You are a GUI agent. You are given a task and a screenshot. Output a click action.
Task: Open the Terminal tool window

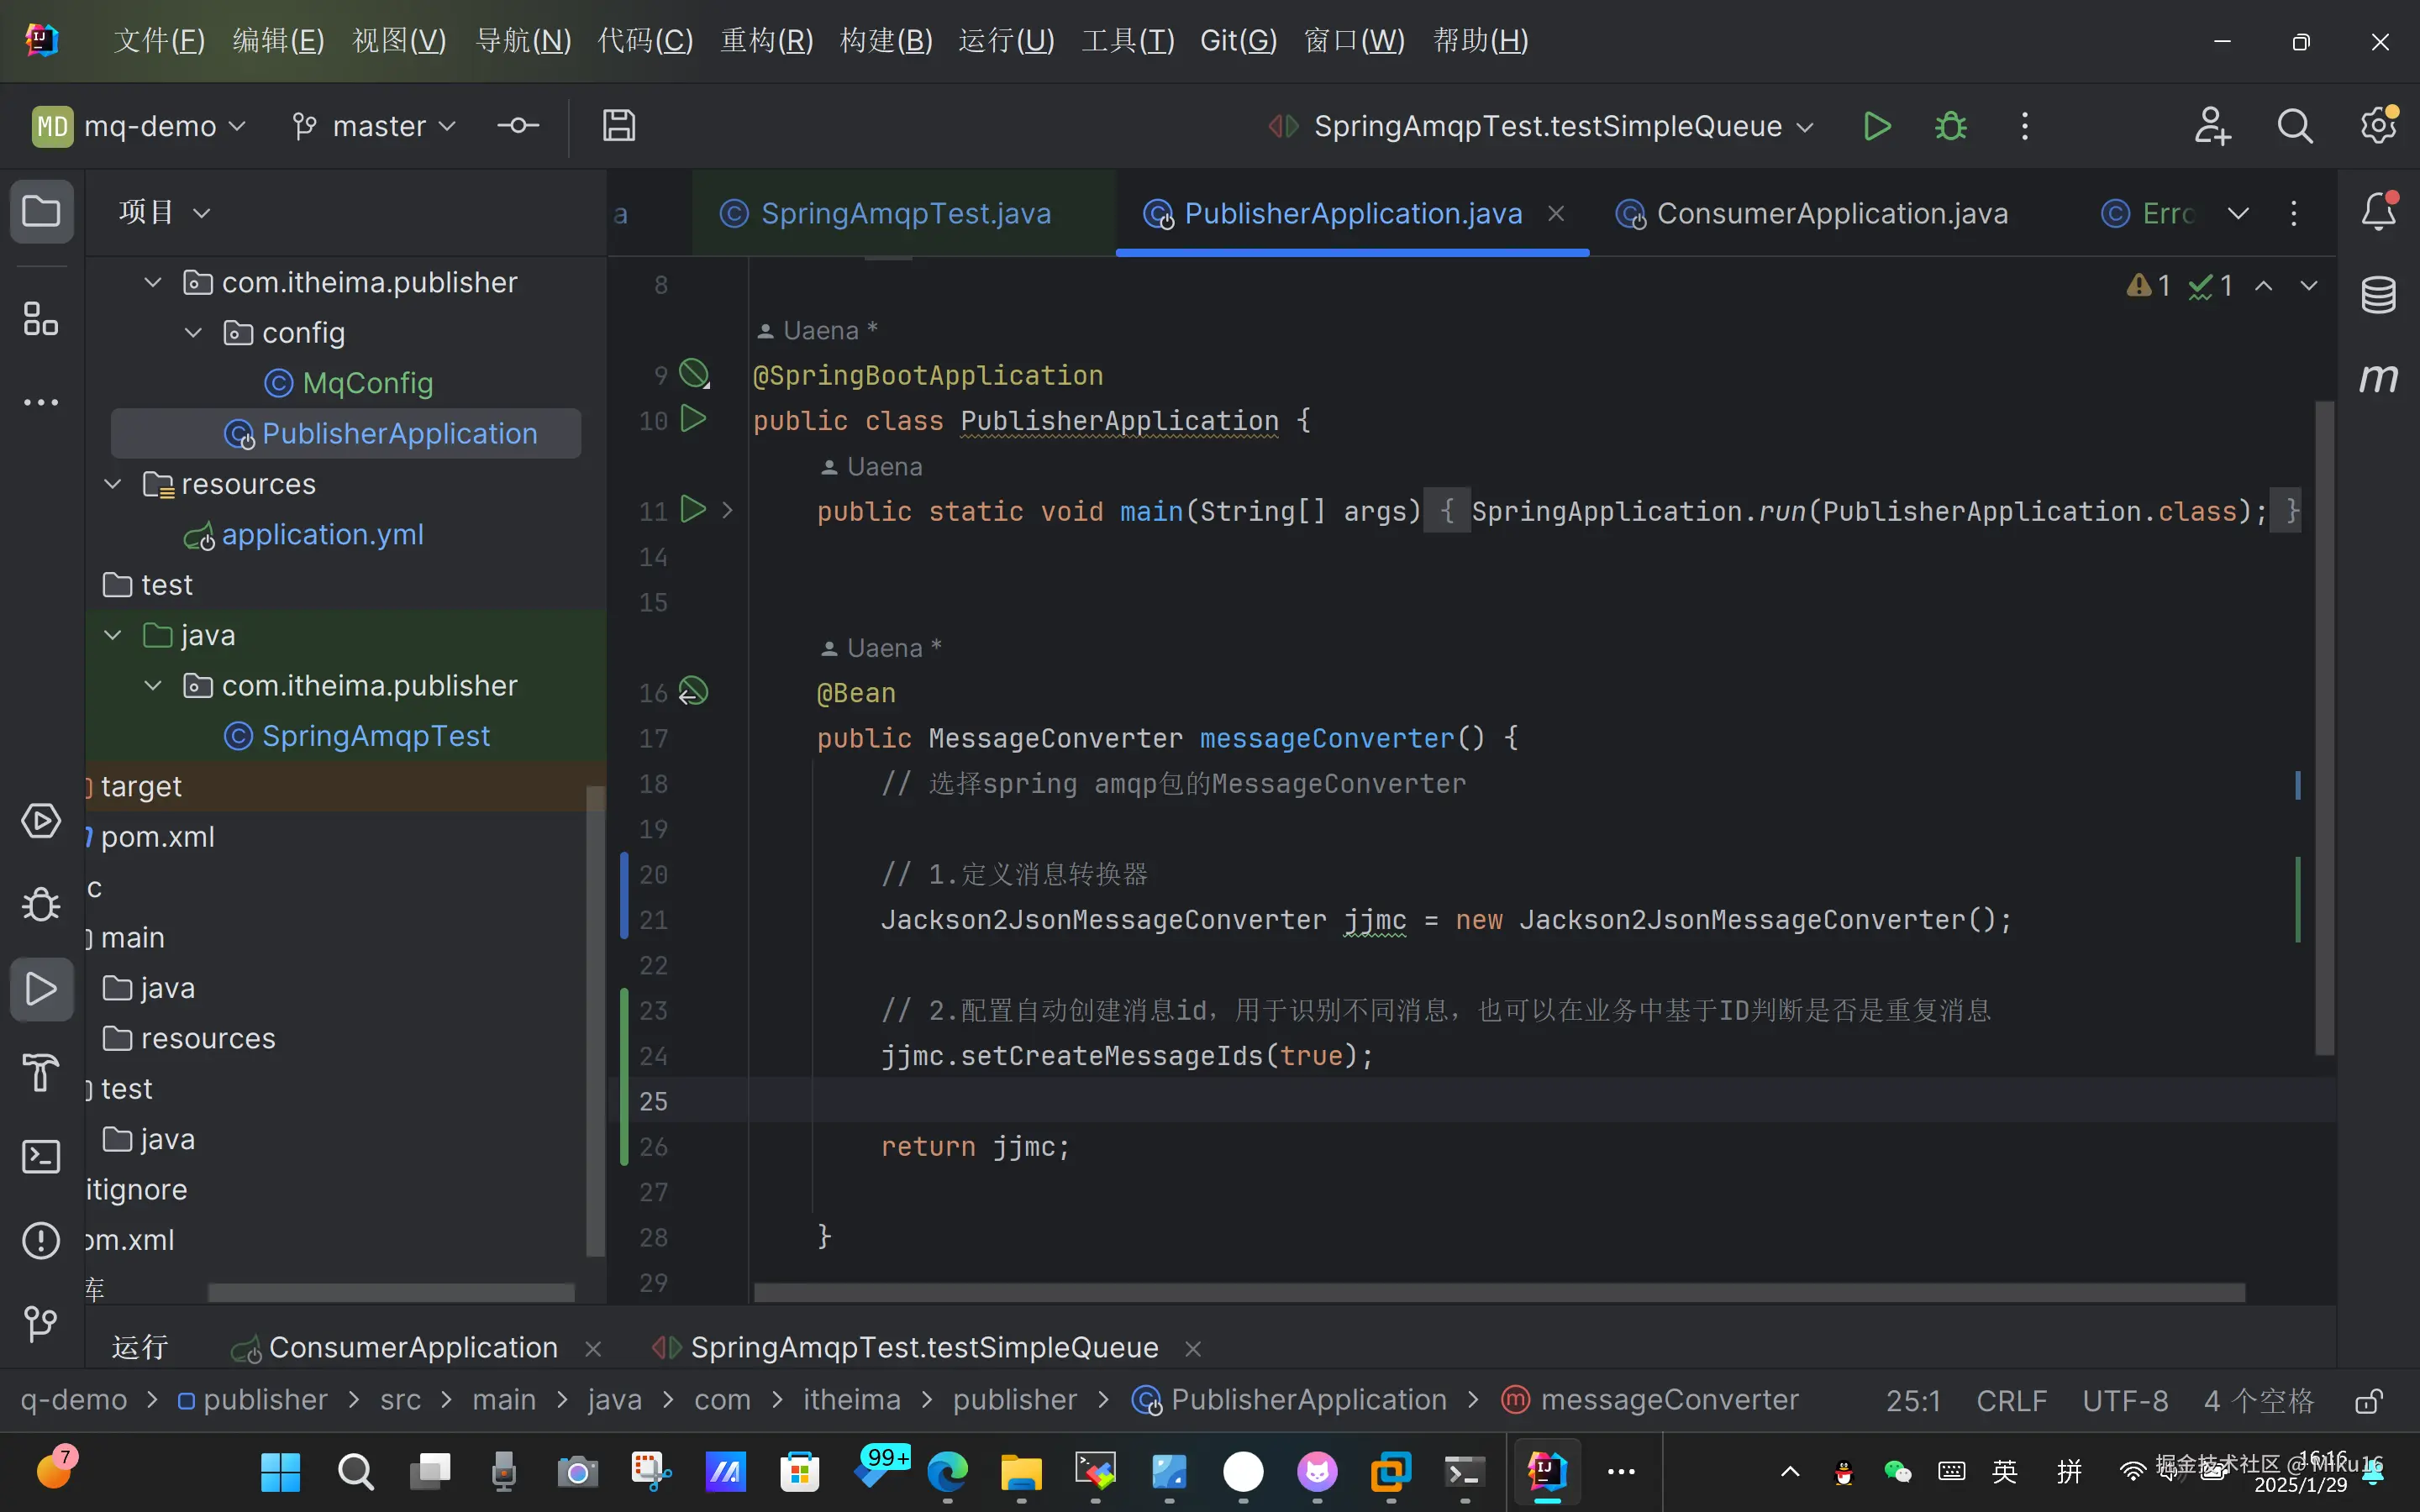tap(41, 1157)
